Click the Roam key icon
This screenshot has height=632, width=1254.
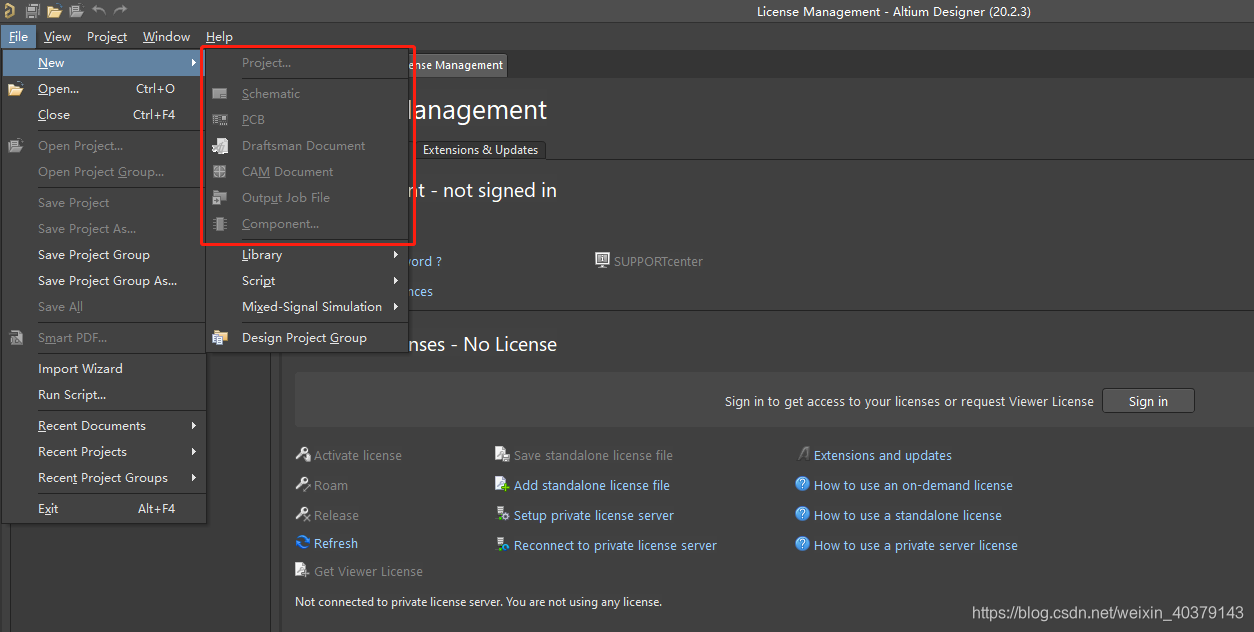303,485
